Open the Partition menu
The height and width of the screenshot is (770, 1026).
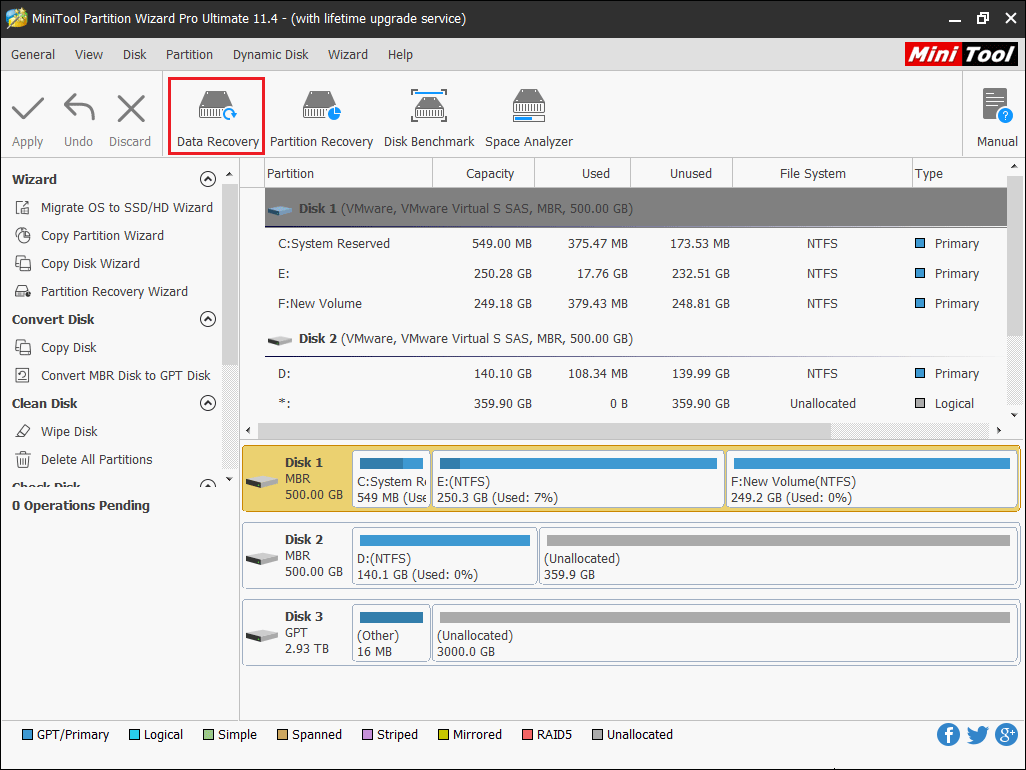189,55
